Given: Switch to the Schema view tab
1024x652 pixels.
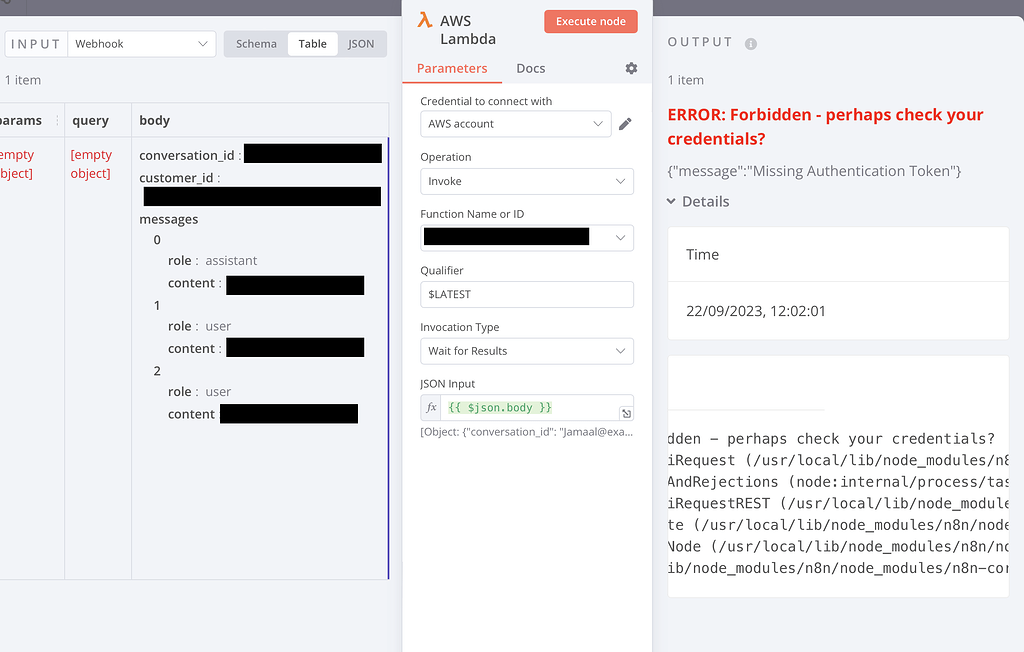Looking at the screenshot, I should 256,43.
